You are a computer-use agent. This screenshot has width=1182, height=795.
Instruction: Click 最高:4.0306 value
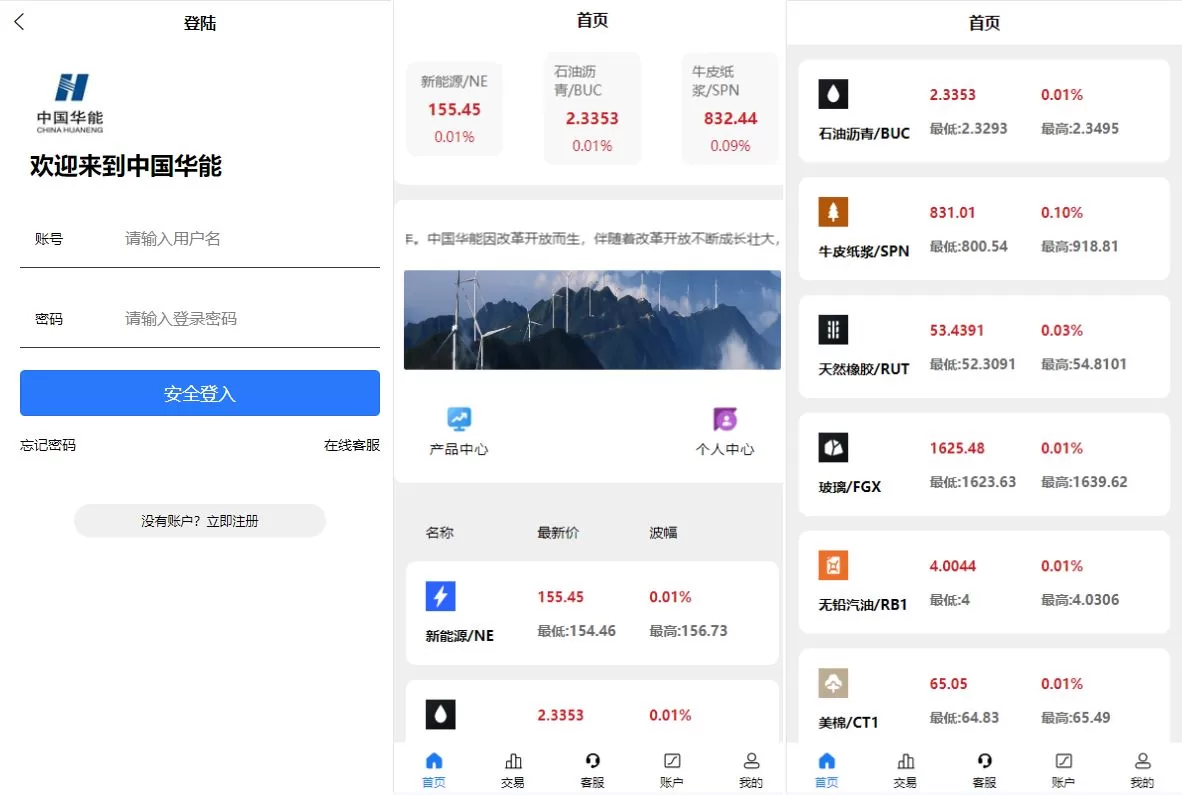(x=1079, y=600)
